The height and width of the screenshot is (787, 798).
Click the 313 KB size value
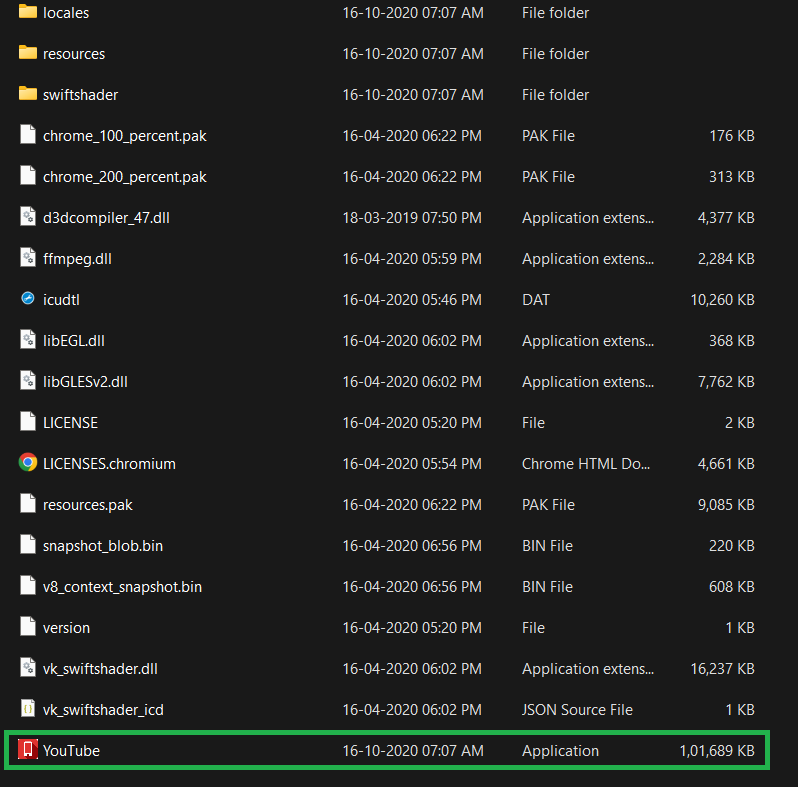coord(732,177)
